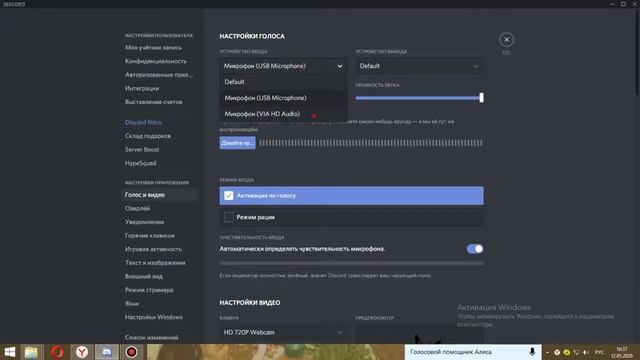Click the Давайте пр... mic test button

[238, 143]
